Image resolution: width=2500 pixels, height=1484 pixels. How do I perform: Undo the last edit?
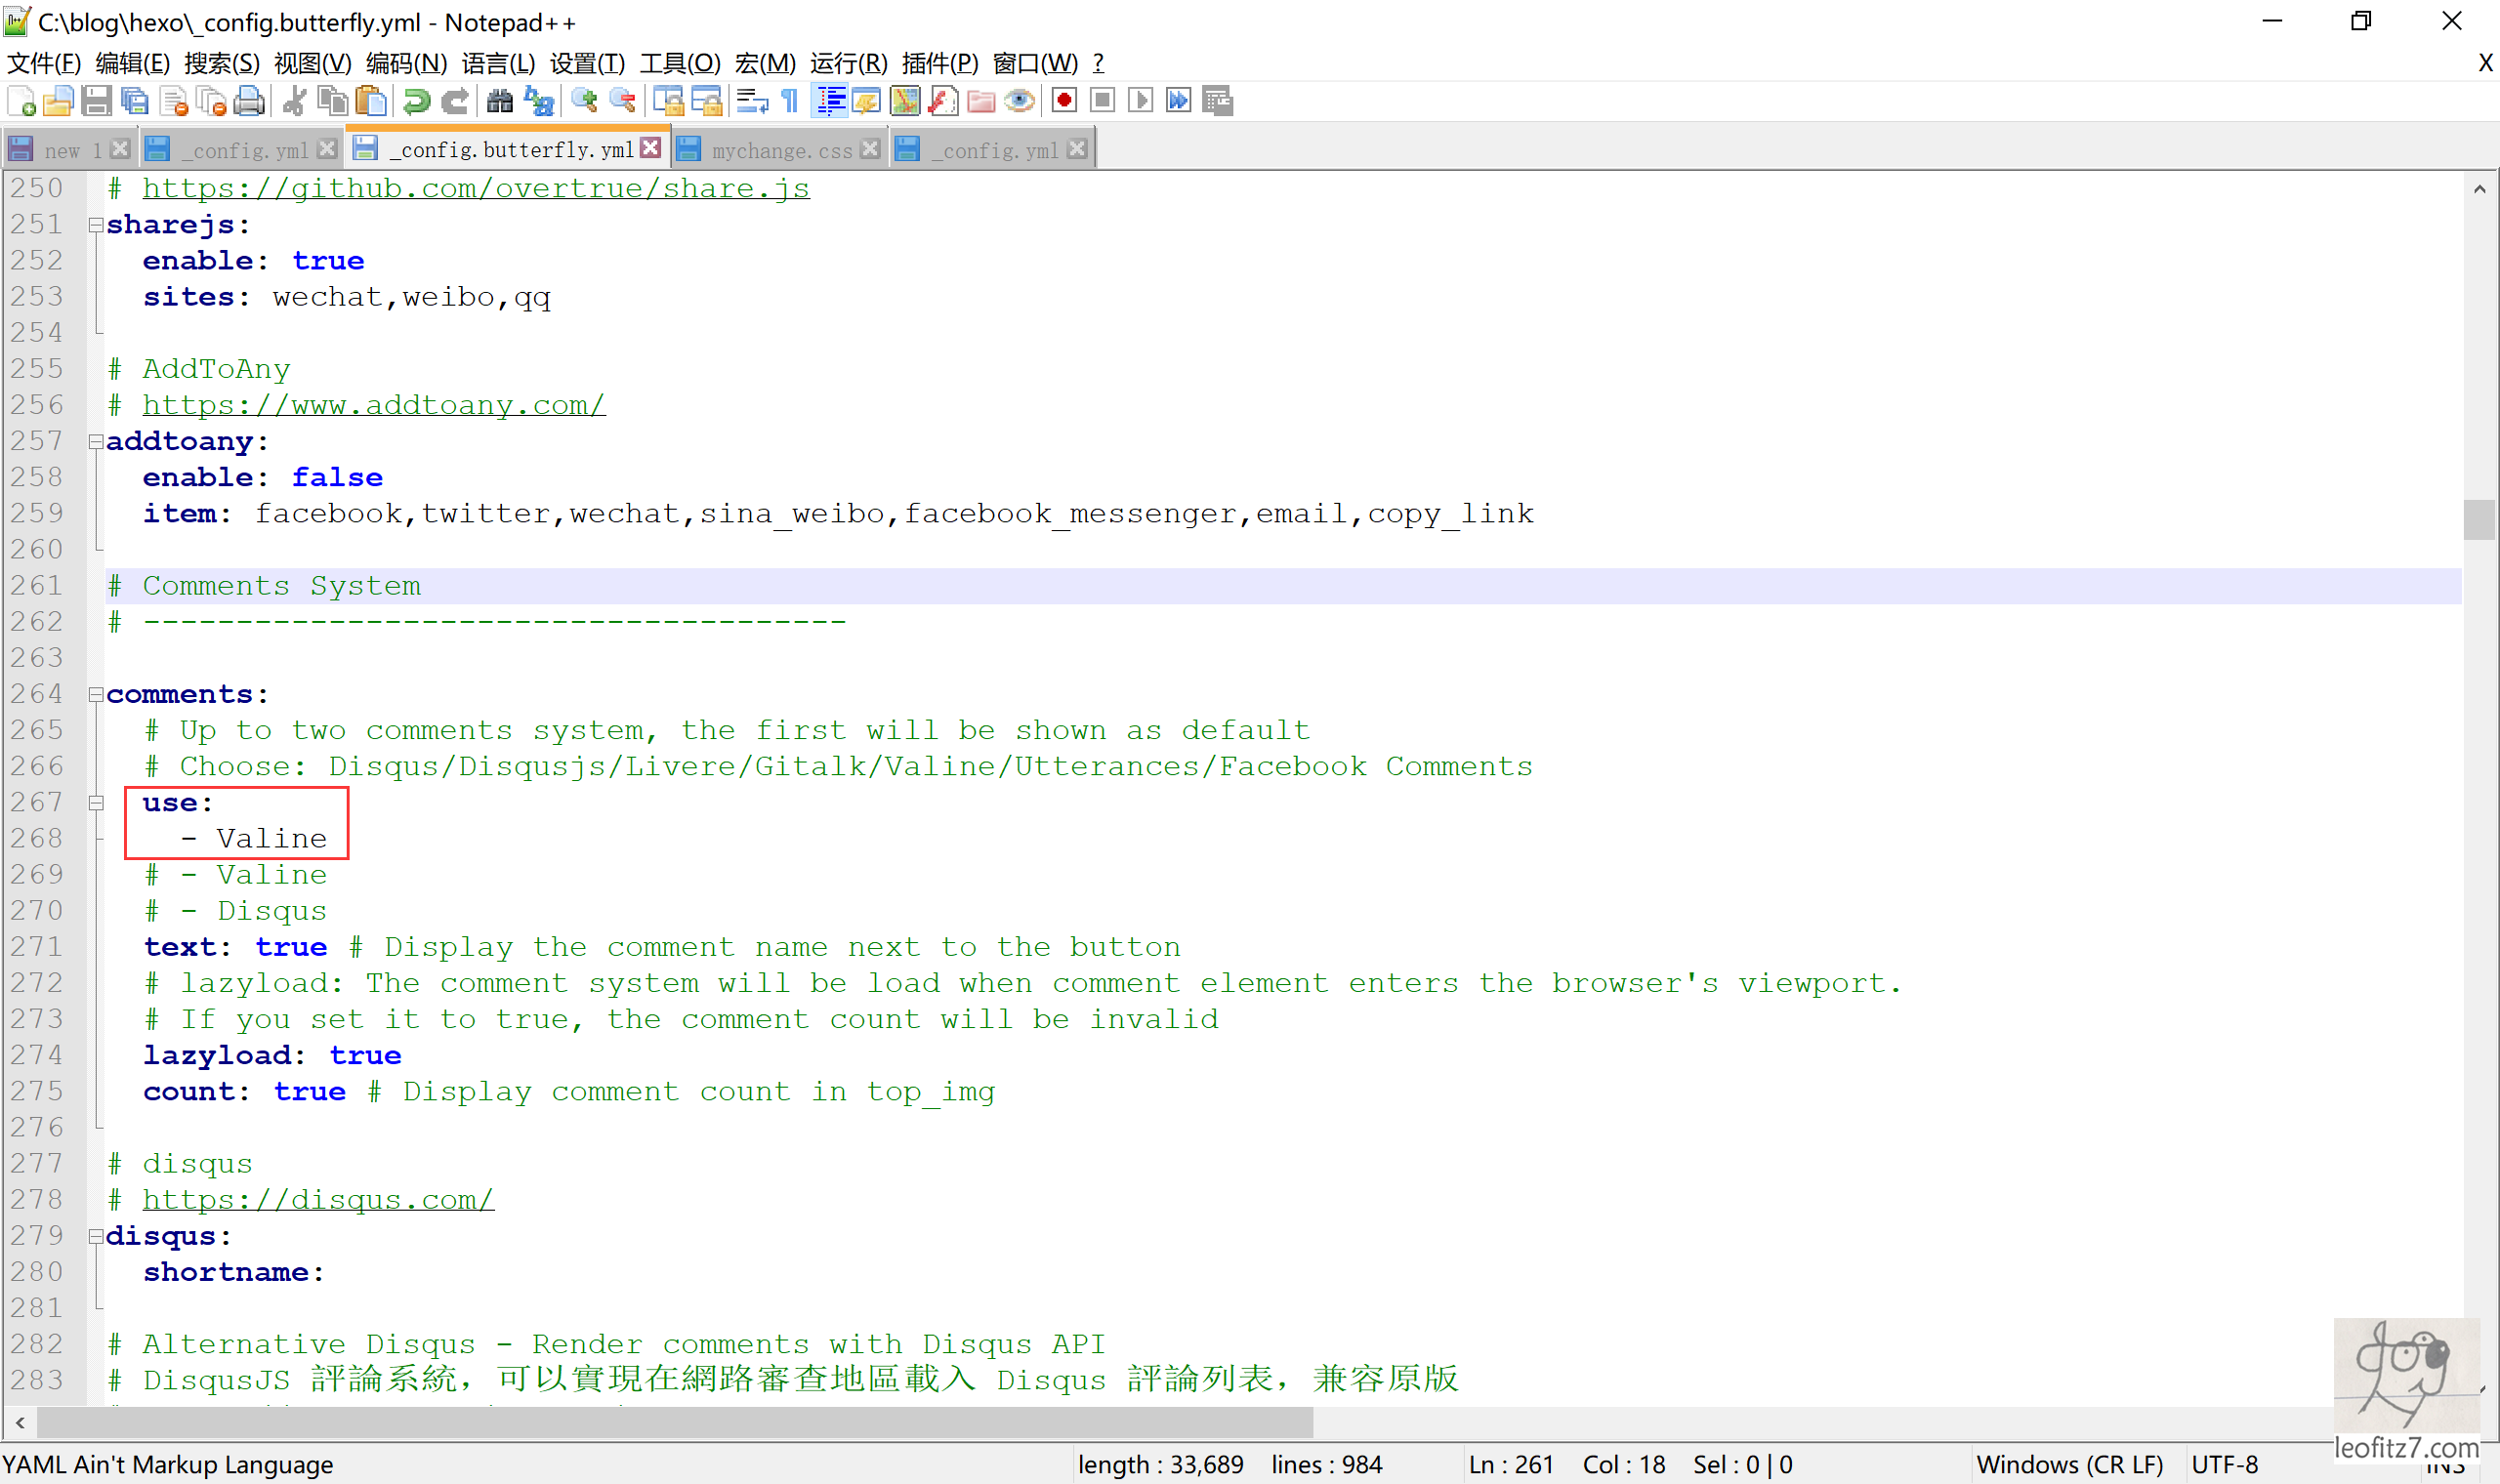pyautogui.click(x=416, y=100)
